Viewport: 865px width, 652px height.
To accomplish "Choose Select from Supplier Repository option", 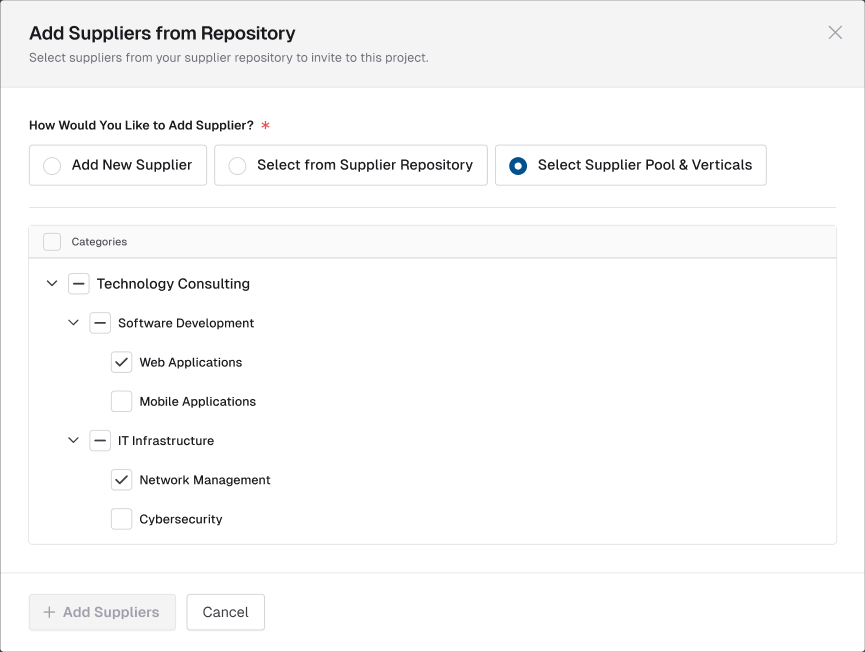I will [x=238, y=166].
